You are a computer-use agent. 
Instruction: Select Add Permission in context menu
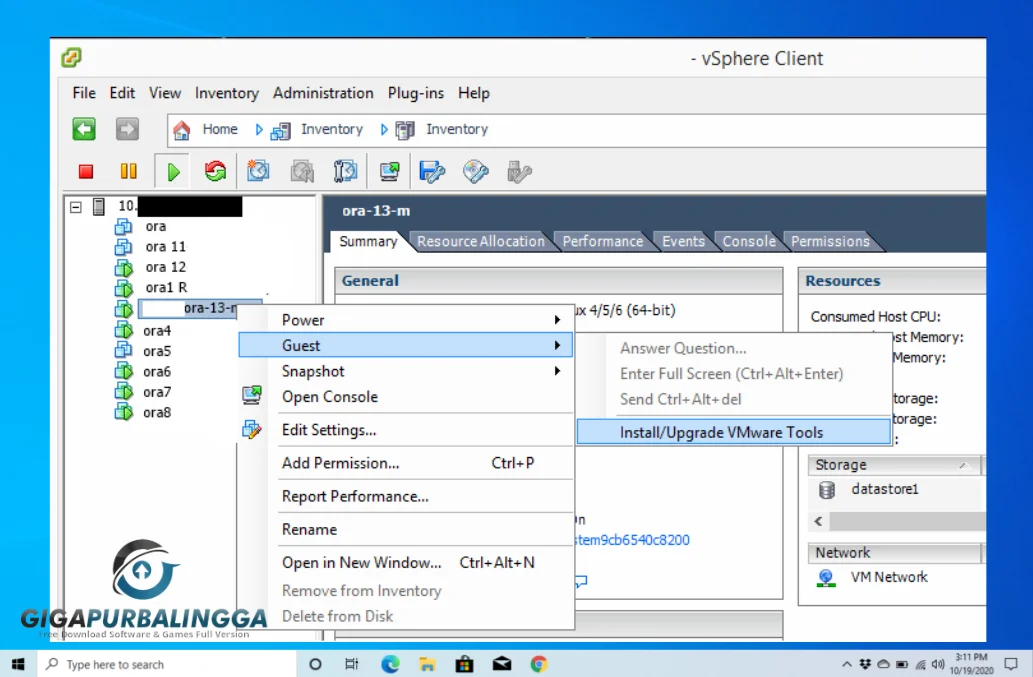405,464
